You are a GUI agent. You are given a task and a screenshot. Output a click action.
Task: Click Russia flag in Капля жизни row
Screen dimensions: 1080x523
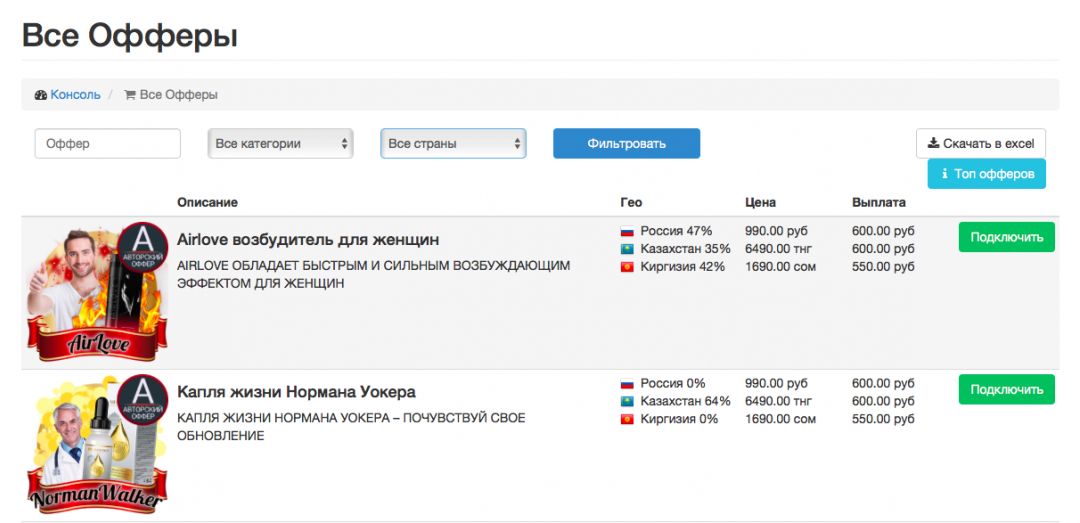627,384
